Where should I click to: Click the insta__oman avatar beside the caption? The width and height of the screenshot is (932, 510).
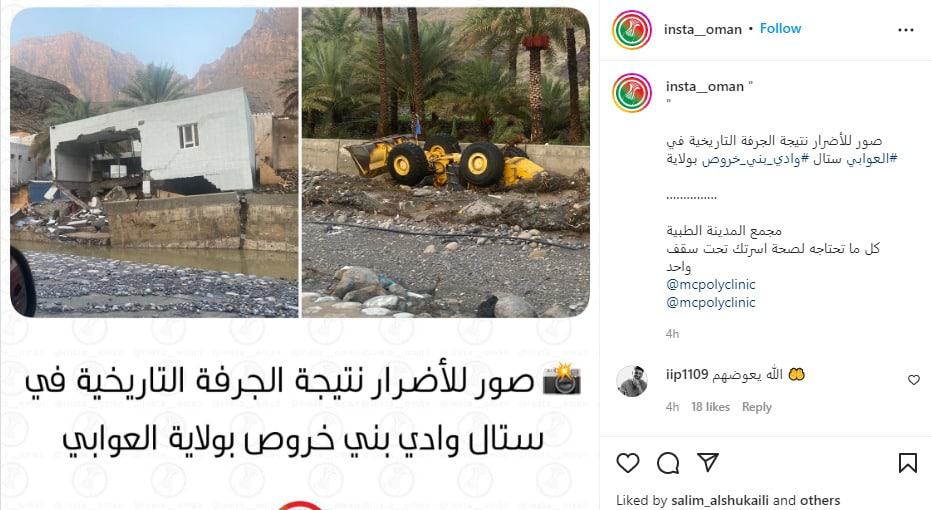[632, 93]
